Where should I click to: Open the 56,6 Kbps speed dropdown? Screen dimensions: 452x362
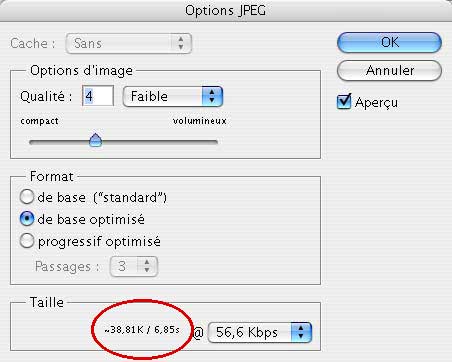pyautogui.click(x=260, y=332)
